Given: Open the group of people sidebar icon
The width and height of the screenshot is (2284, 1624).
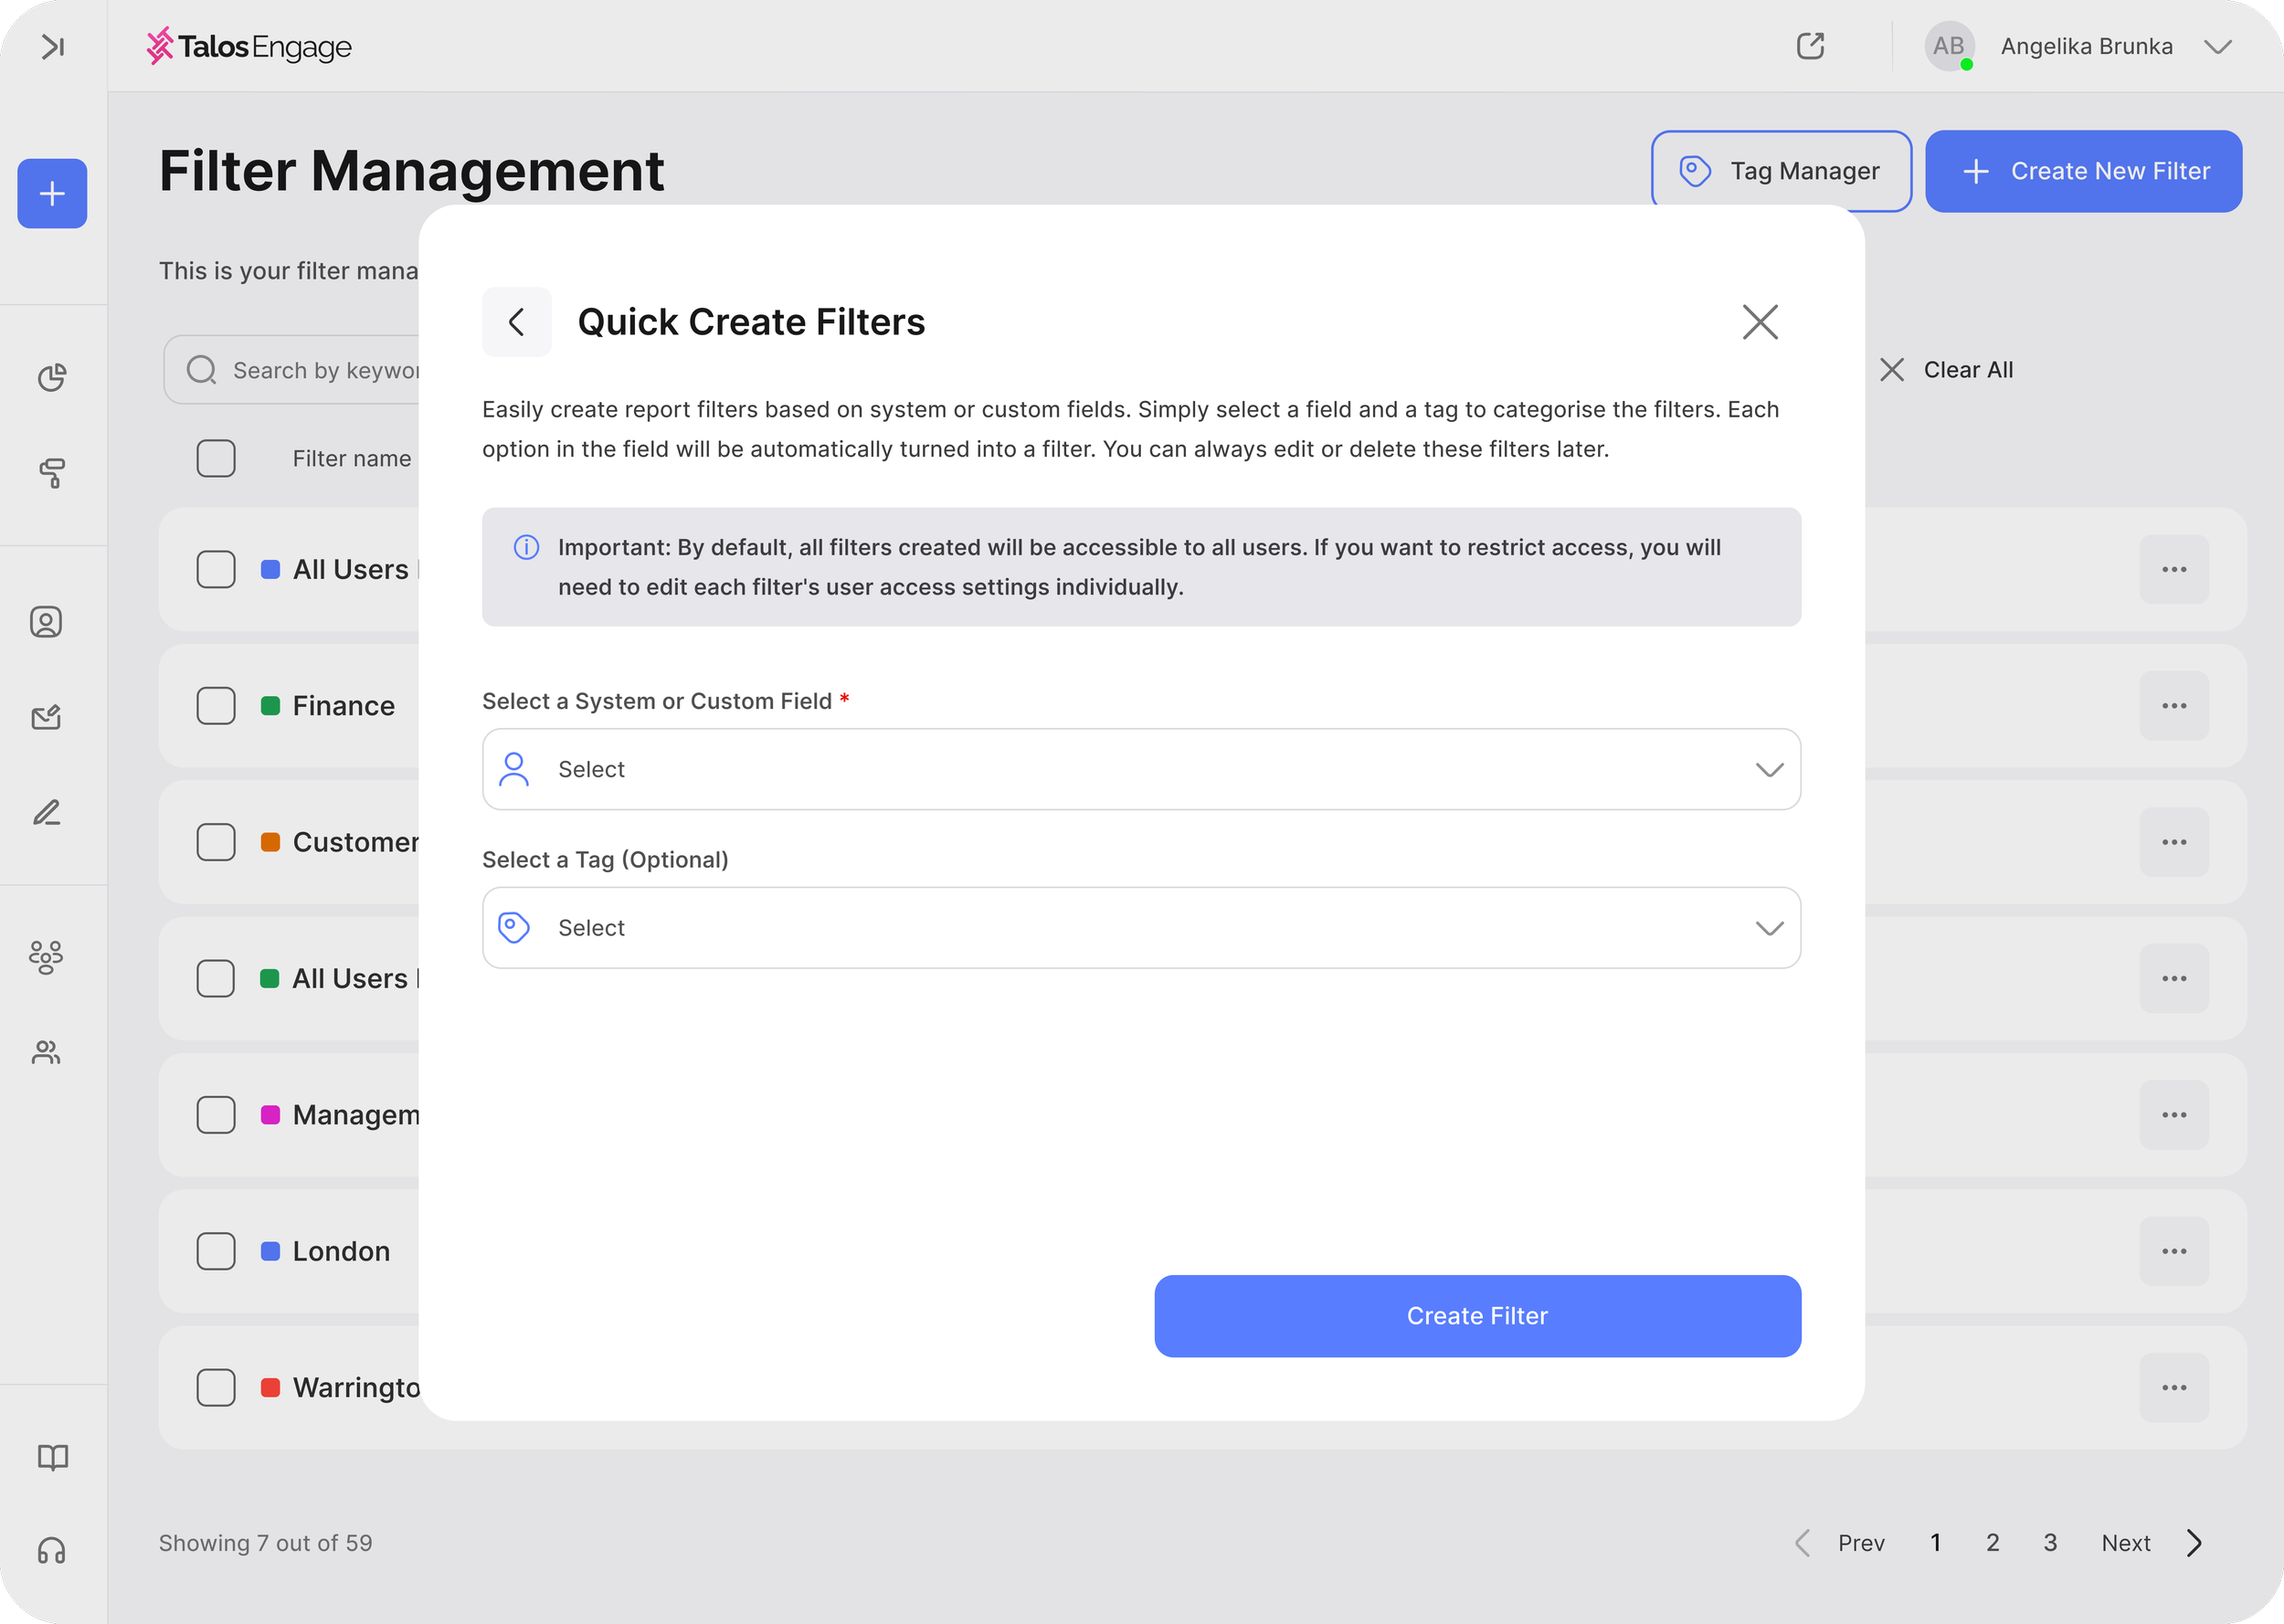Looking at the screenshot, I should [46, 957].
